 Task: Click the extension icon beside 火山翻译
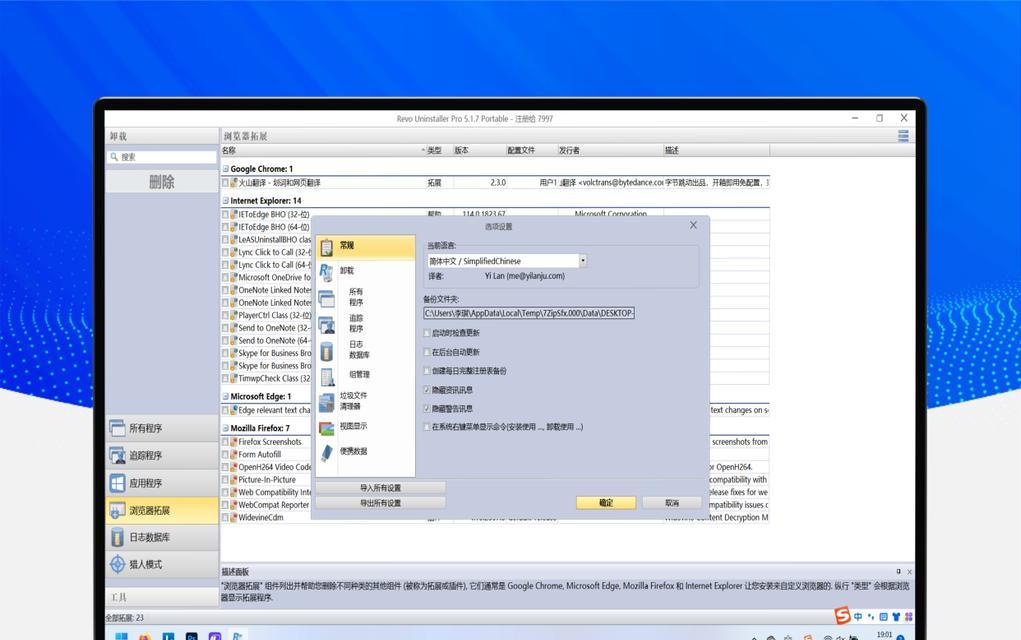point(234,183)
